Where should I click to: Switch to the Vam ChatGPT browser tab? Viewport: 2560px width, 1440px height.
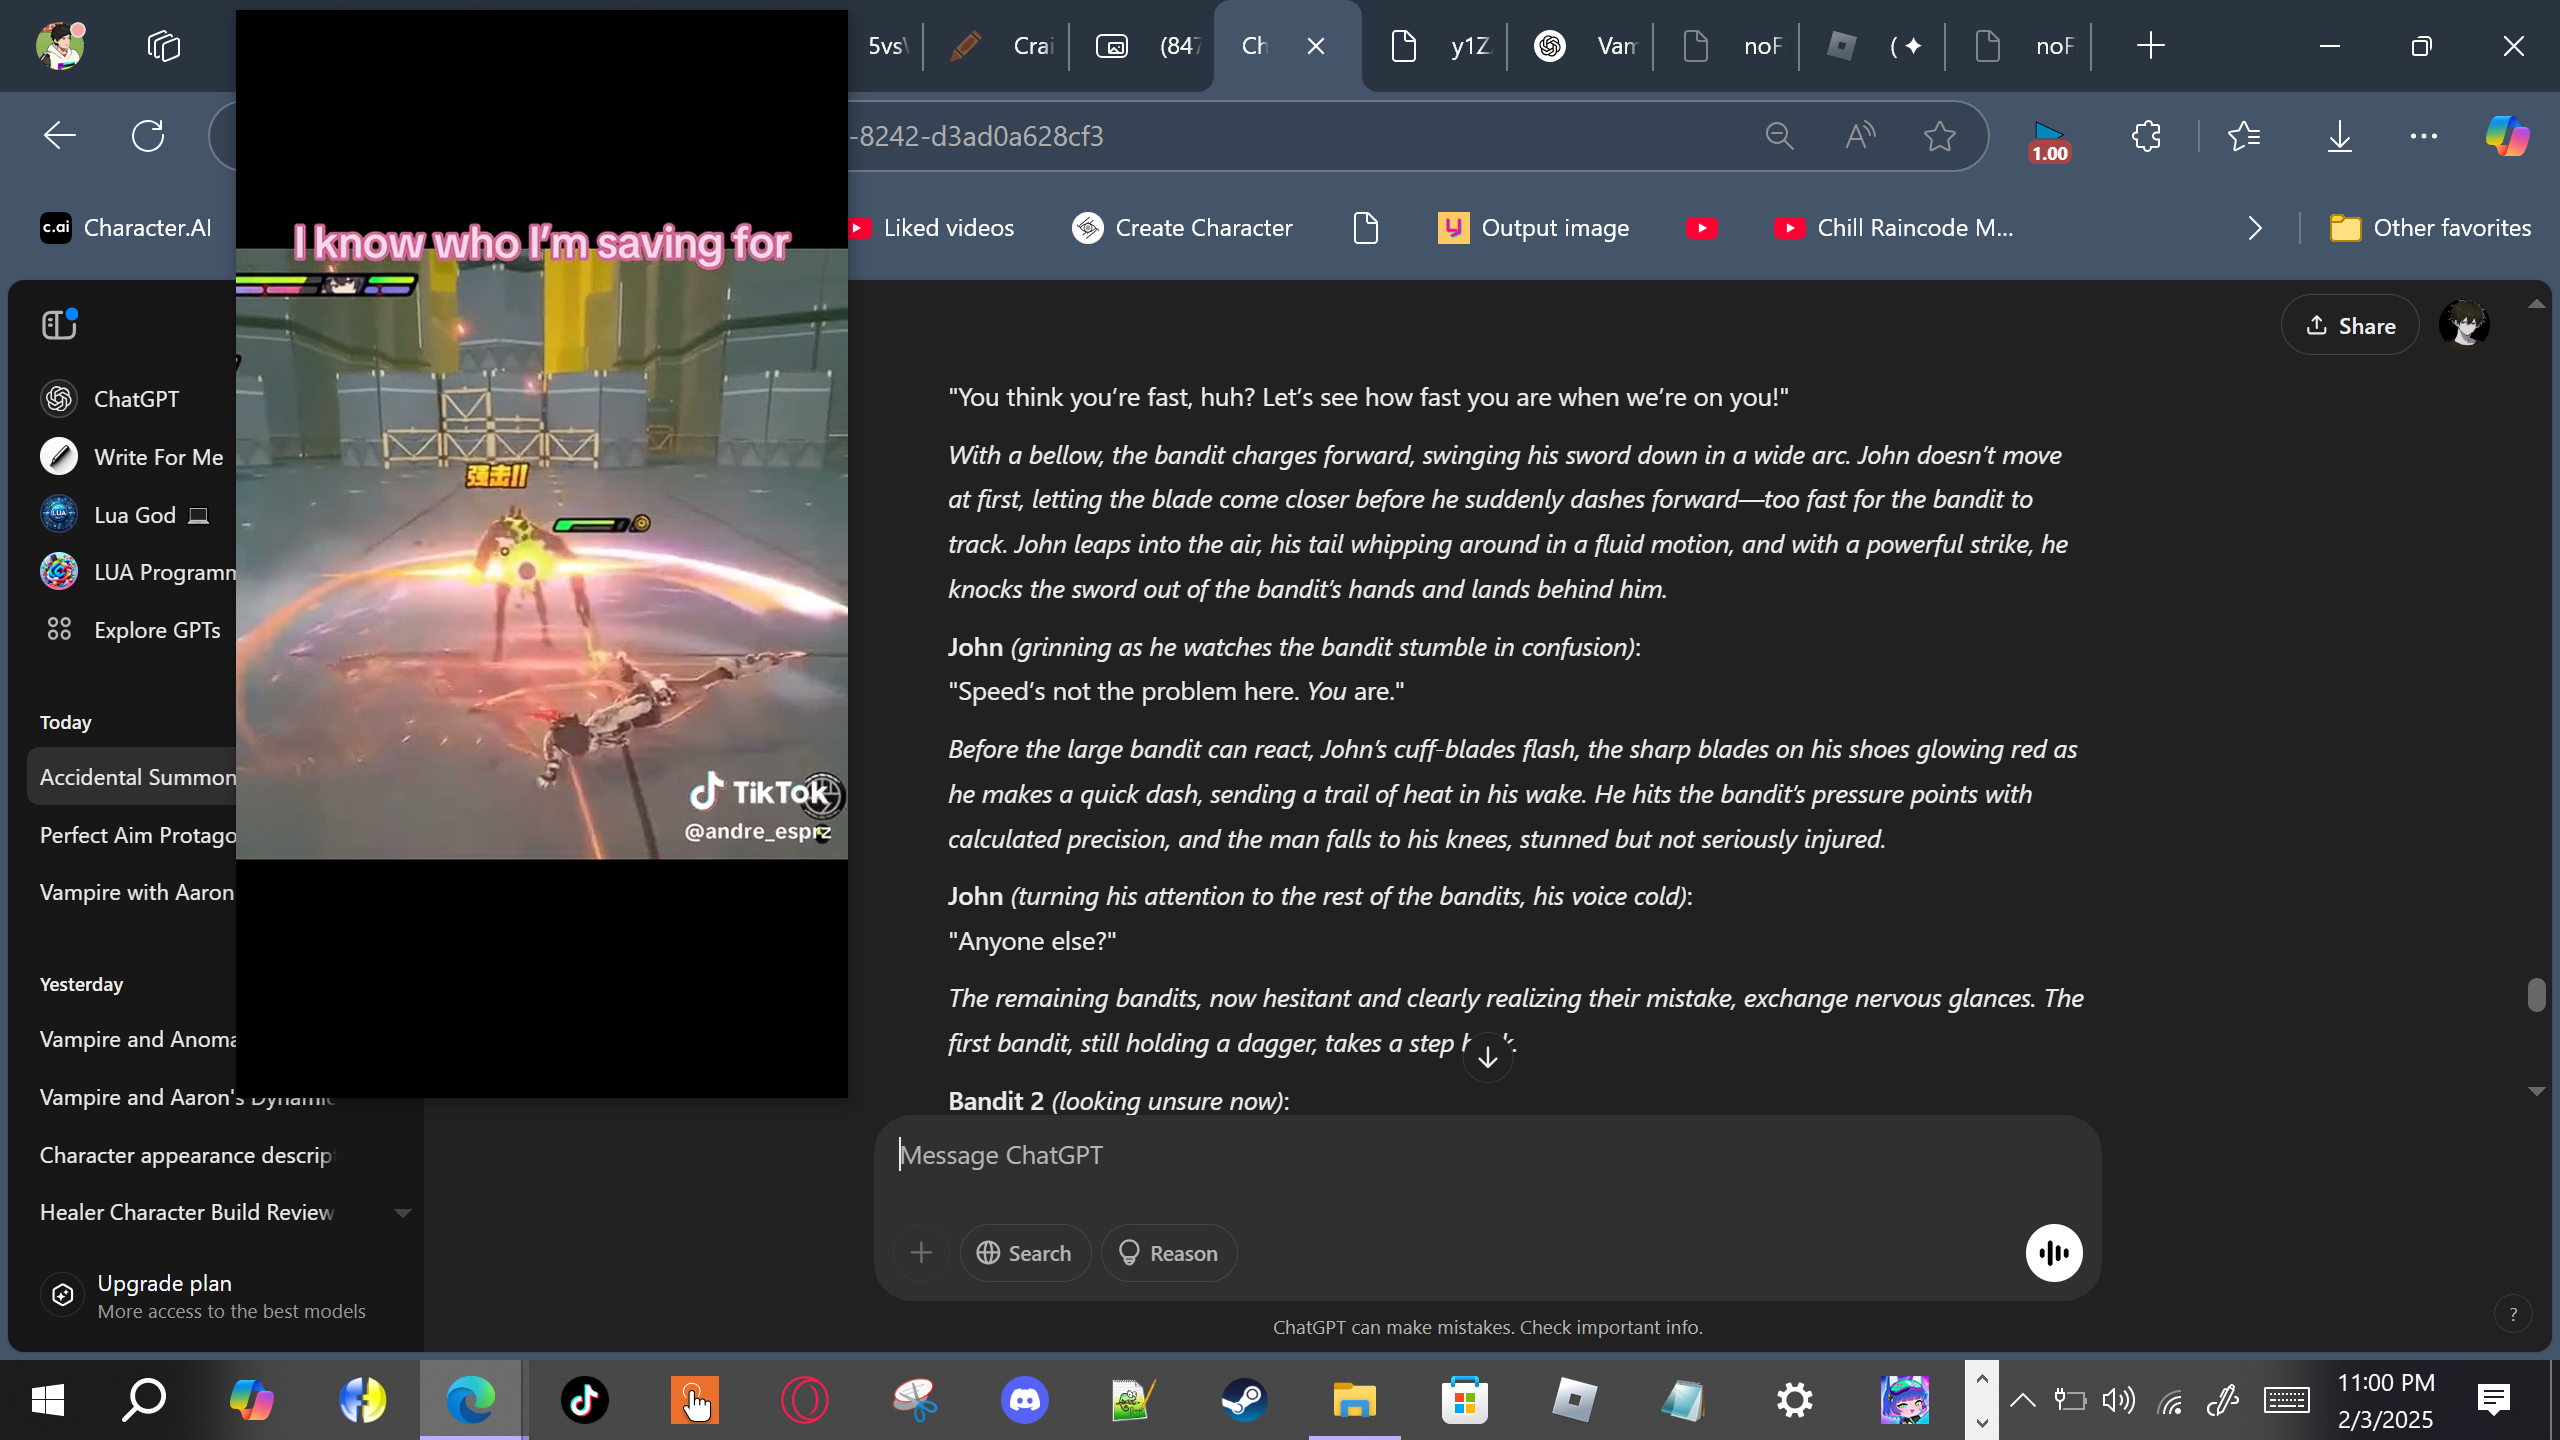(x=1582, y=46)
